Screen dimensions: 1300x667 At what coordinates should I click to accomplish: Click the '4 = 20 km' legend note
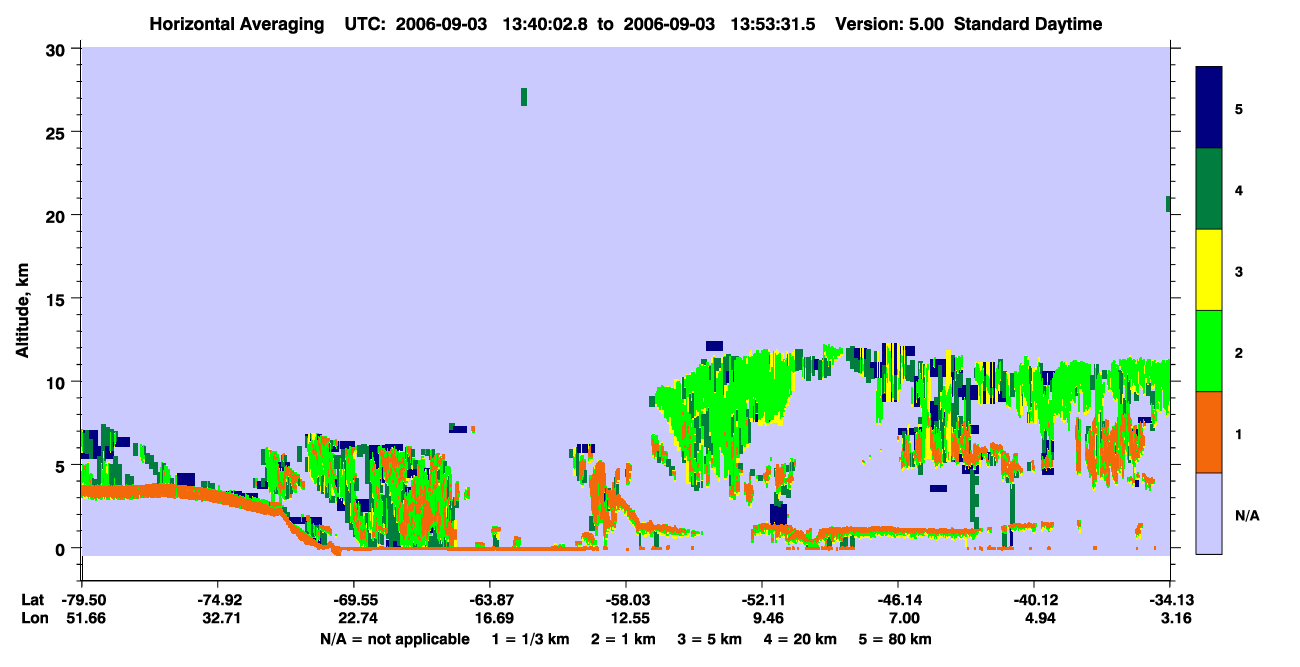click(800, 639)
